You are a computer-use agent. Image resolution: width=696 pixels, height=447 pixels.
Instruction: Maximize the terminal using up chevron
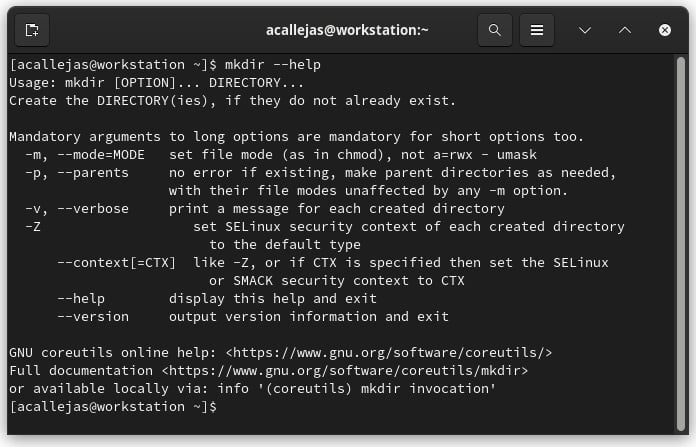click(625, 30)
